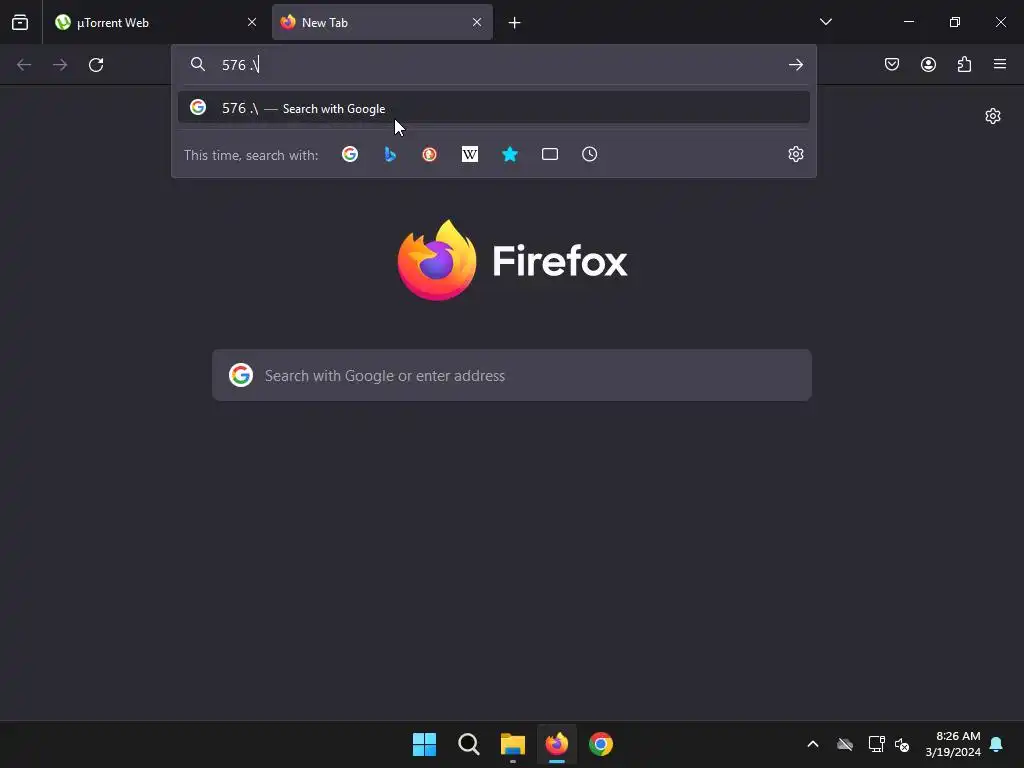Open the Firefox application menu
Viewport: 1024px width, 768px height.
1000,64
